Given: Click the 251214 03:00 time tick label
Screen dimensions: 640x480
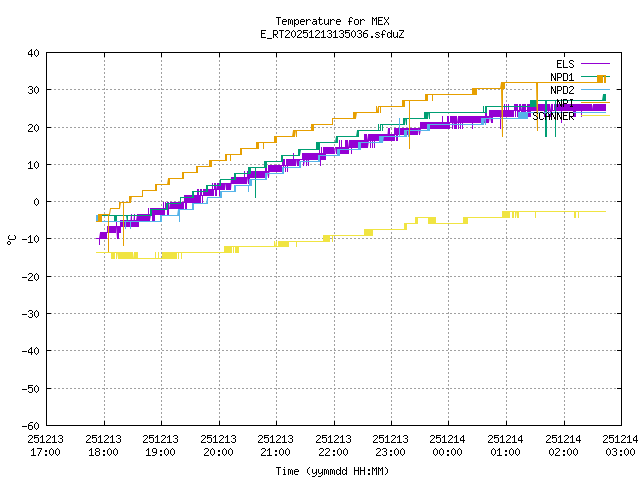Looking at the screenshot, I should pos(620,445).
